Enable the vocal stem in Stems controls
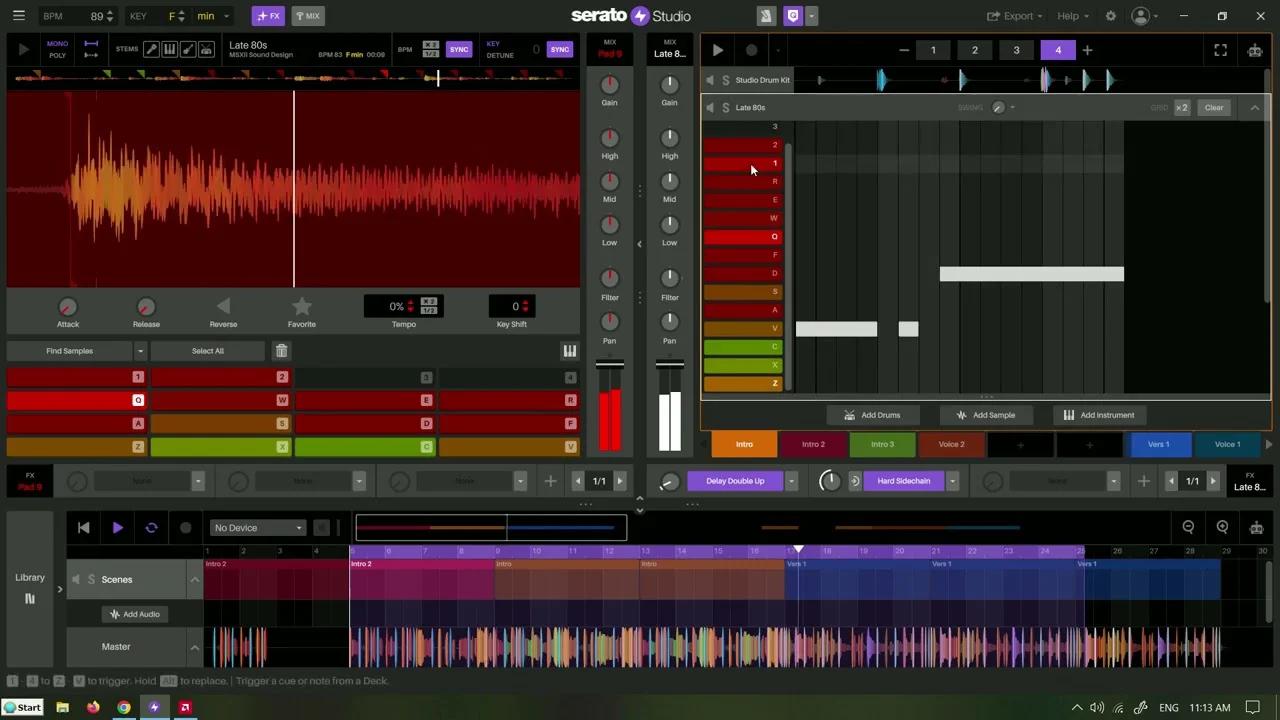Viewport: 1280px width, 720px height. click(152, 49)
